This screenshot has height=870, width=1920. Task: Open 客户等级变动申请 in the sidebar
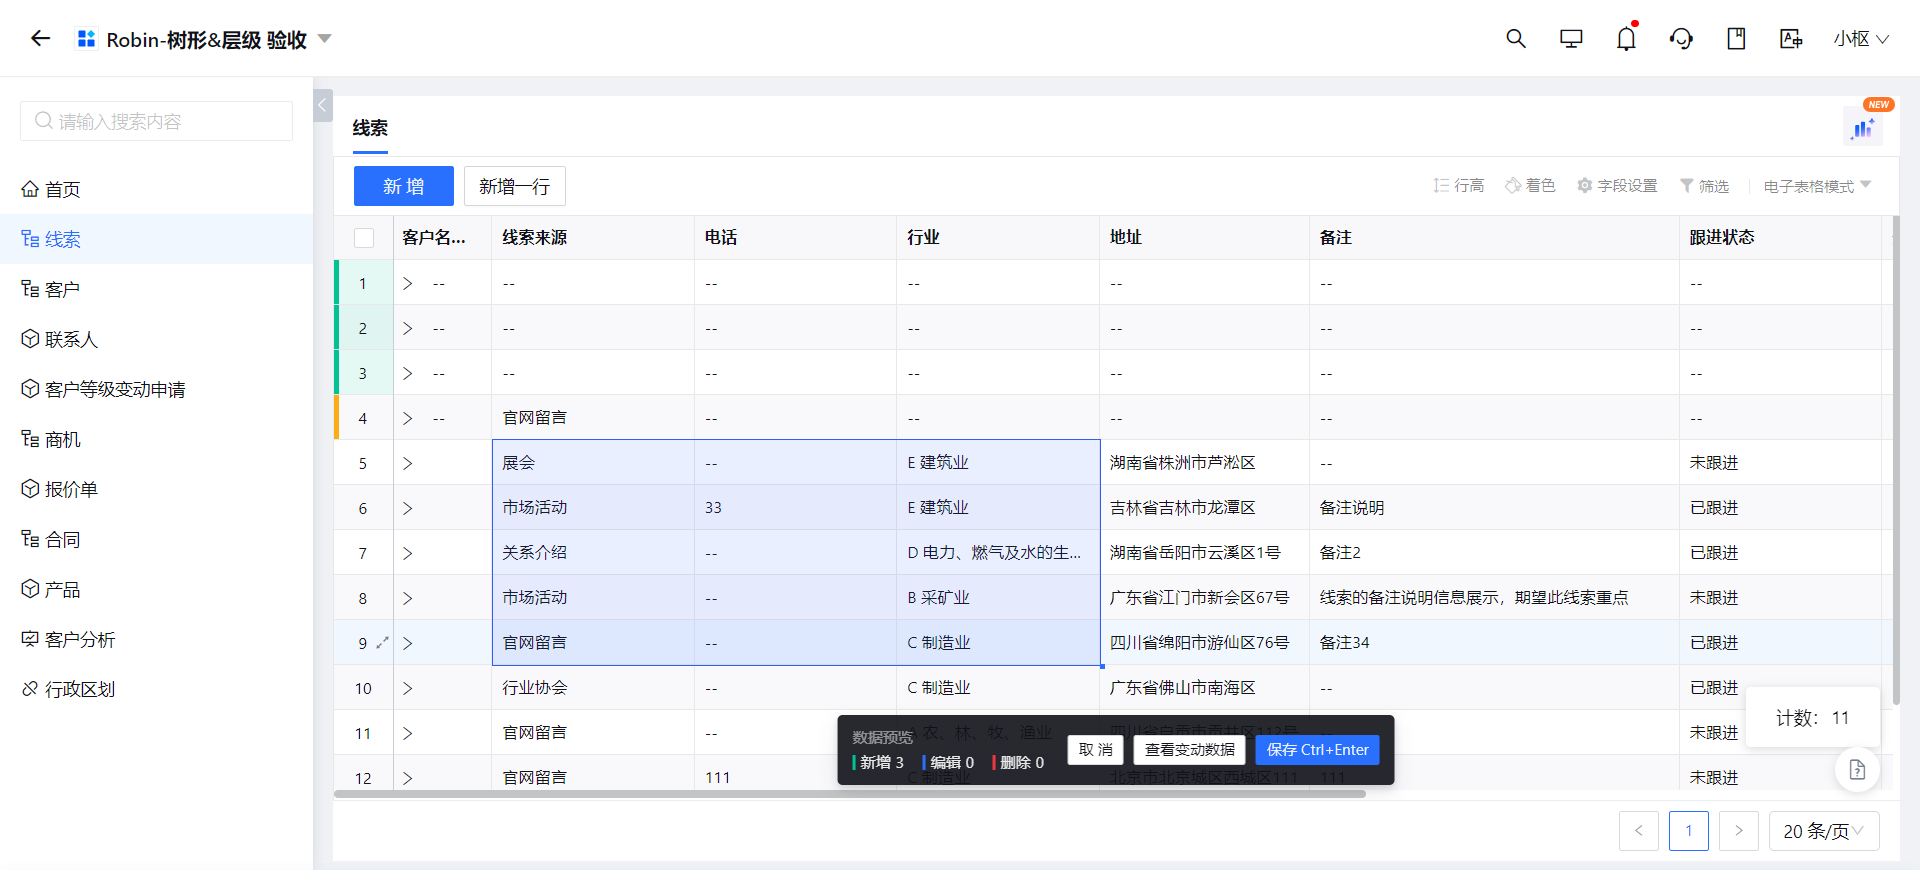click(156, 389)
